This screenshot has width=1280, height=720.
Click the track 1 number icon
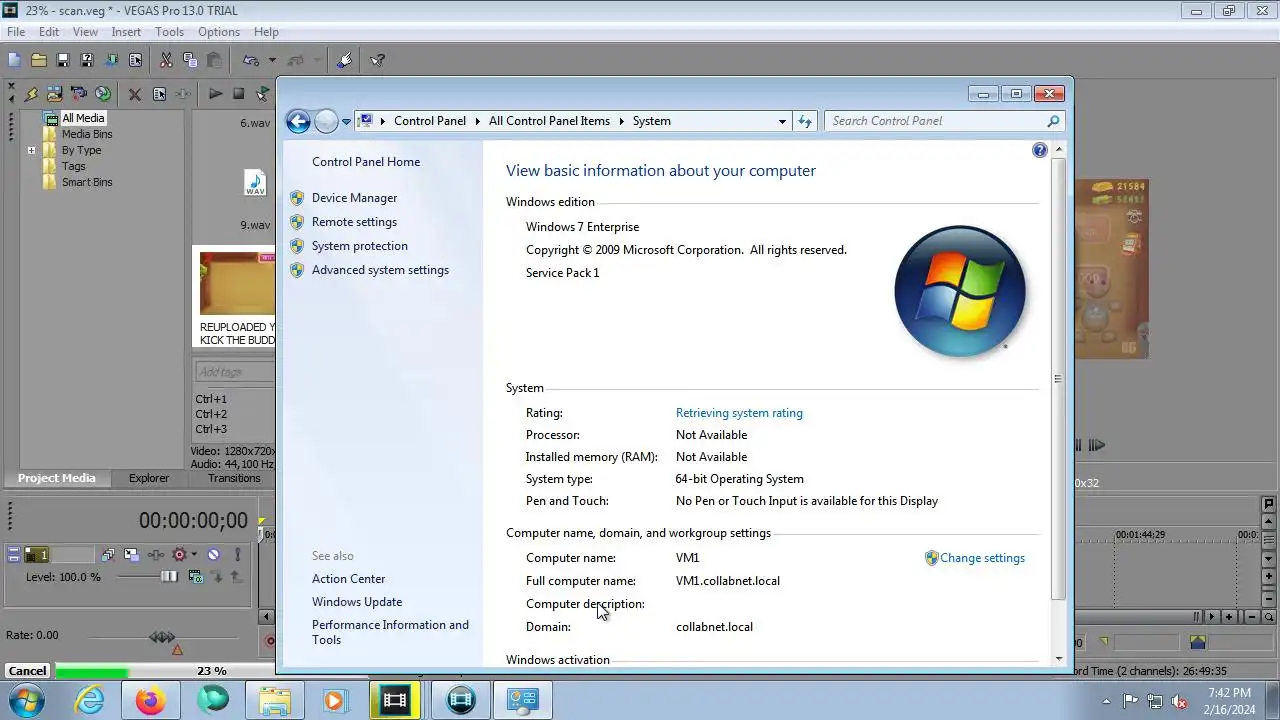pos(37,555)
